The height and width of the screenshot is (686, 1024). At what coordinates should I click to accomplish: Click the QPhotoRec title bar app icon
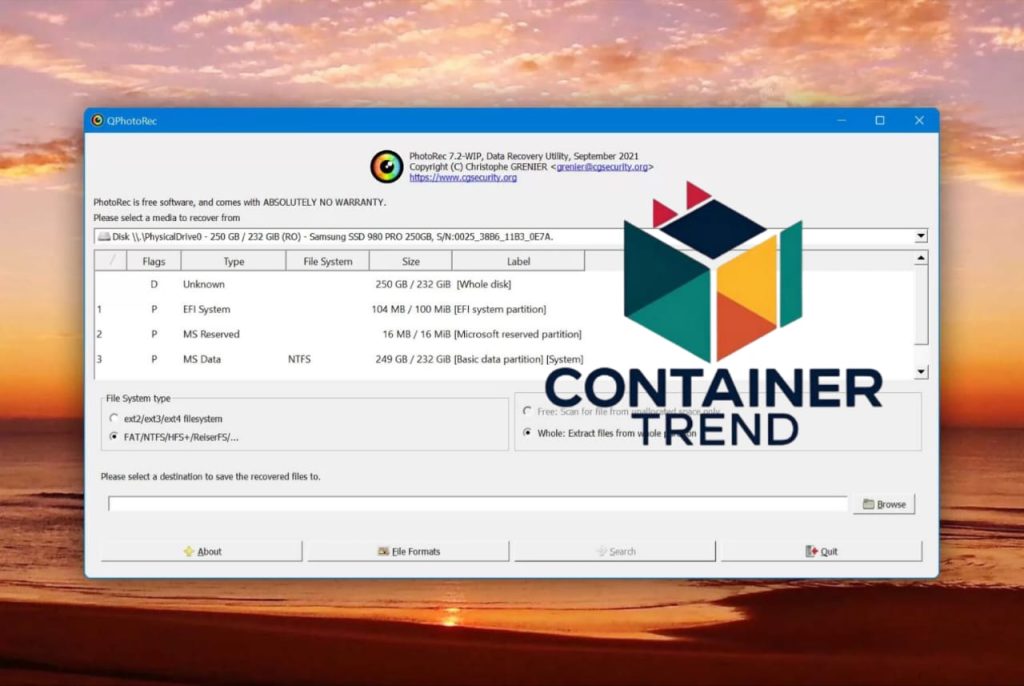pos(97,120)
